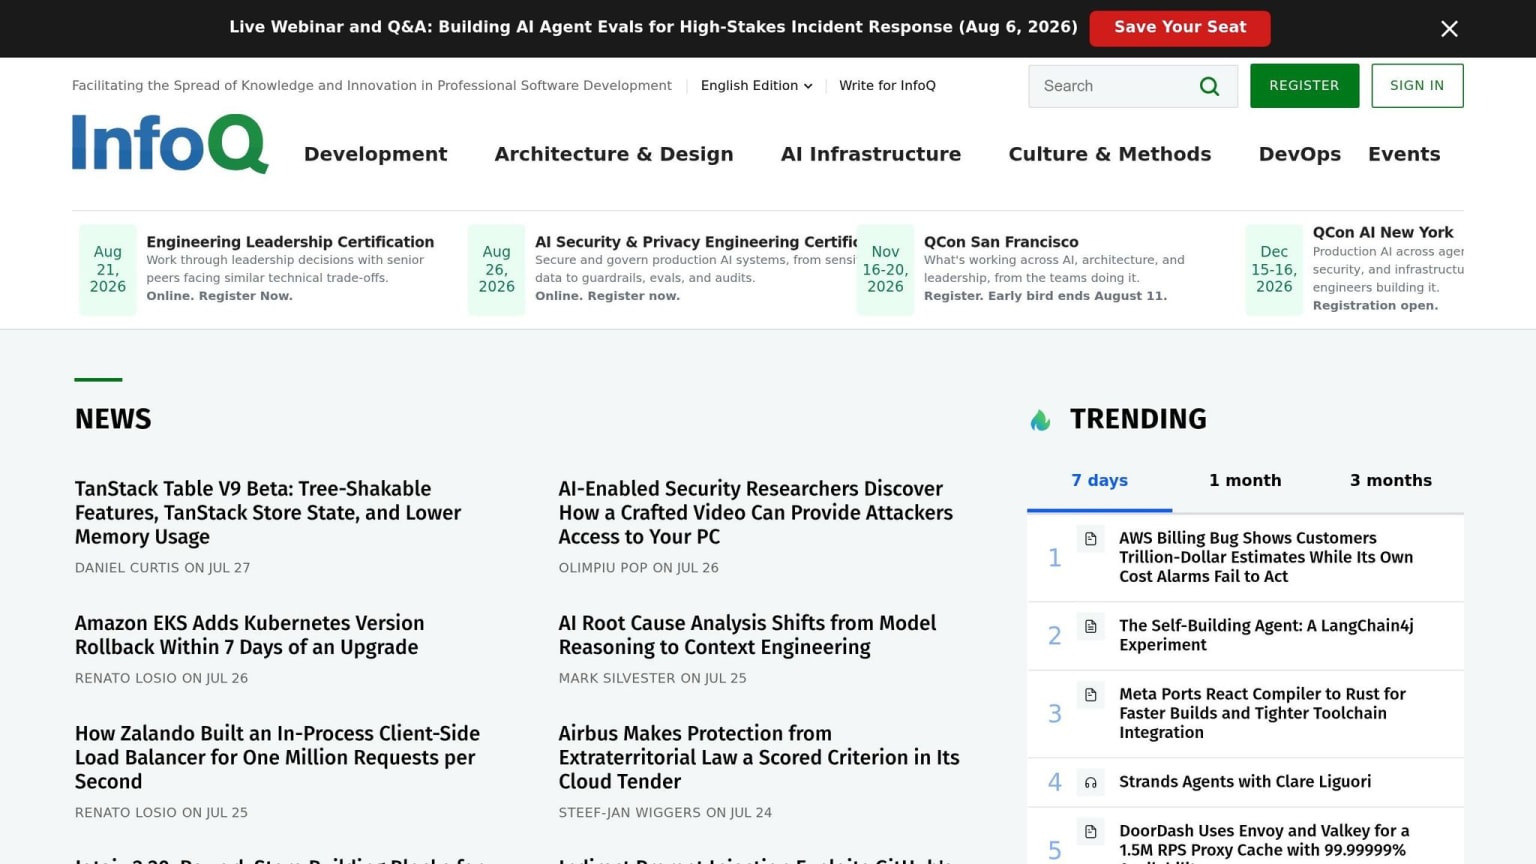This screenshot has width=1536, height=864.
Task: Open the AI Infrastructure menu
Action: point(870,154)
